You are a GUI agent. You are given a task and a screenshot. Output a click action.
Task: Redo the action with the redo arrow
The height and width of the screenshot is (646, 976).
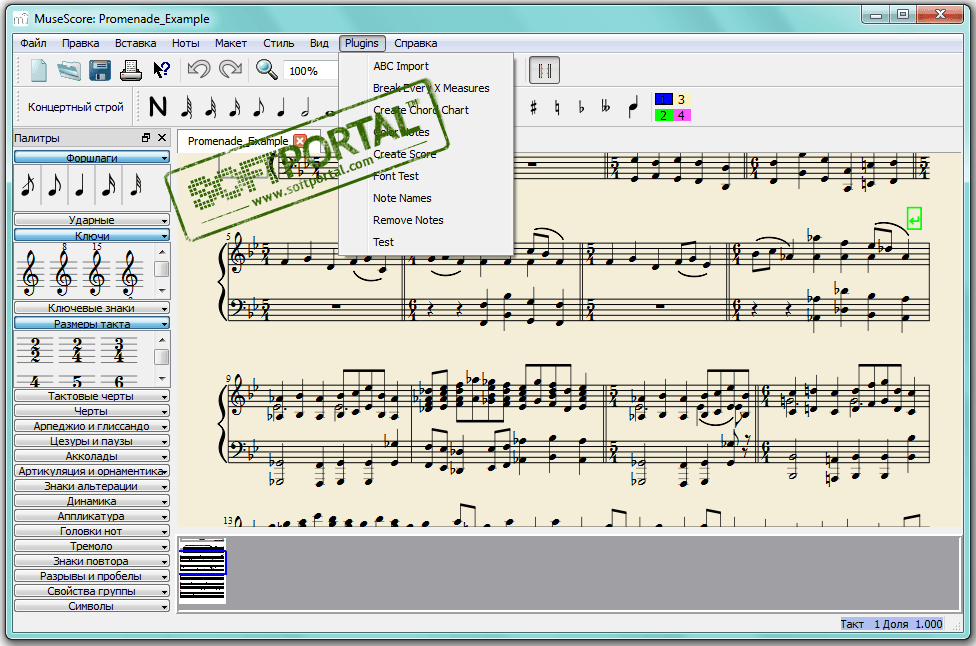(x=230, y=69)
